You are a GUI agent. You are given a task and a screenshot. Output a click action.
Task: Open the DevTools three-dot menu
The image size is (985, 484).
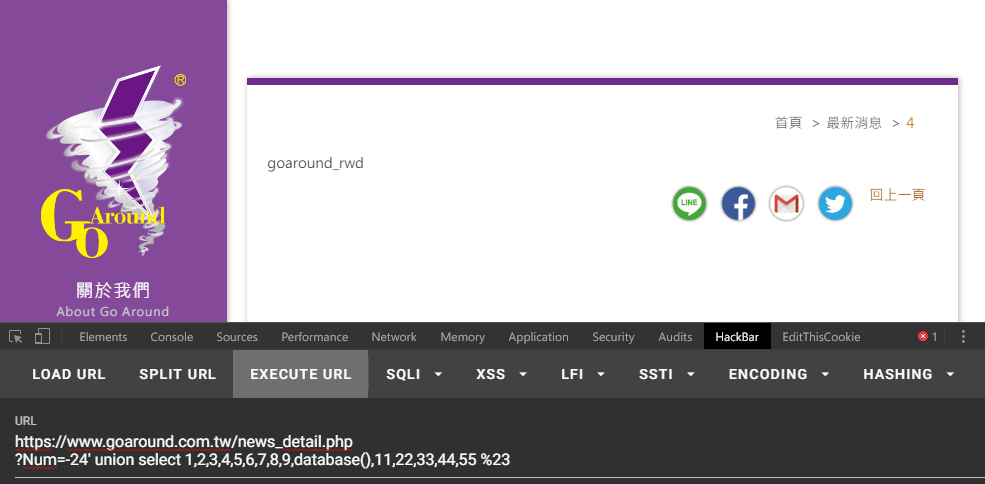(x=963, y=337)
